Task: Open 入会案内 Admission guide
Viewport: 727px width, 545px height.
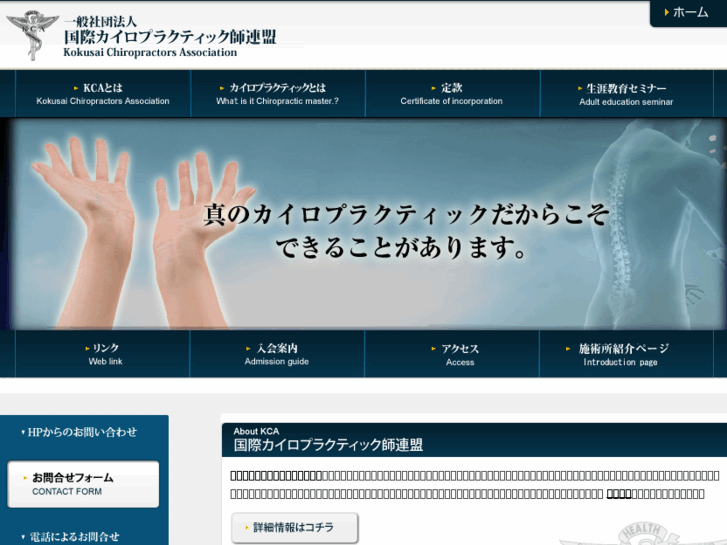Action: 277,354
